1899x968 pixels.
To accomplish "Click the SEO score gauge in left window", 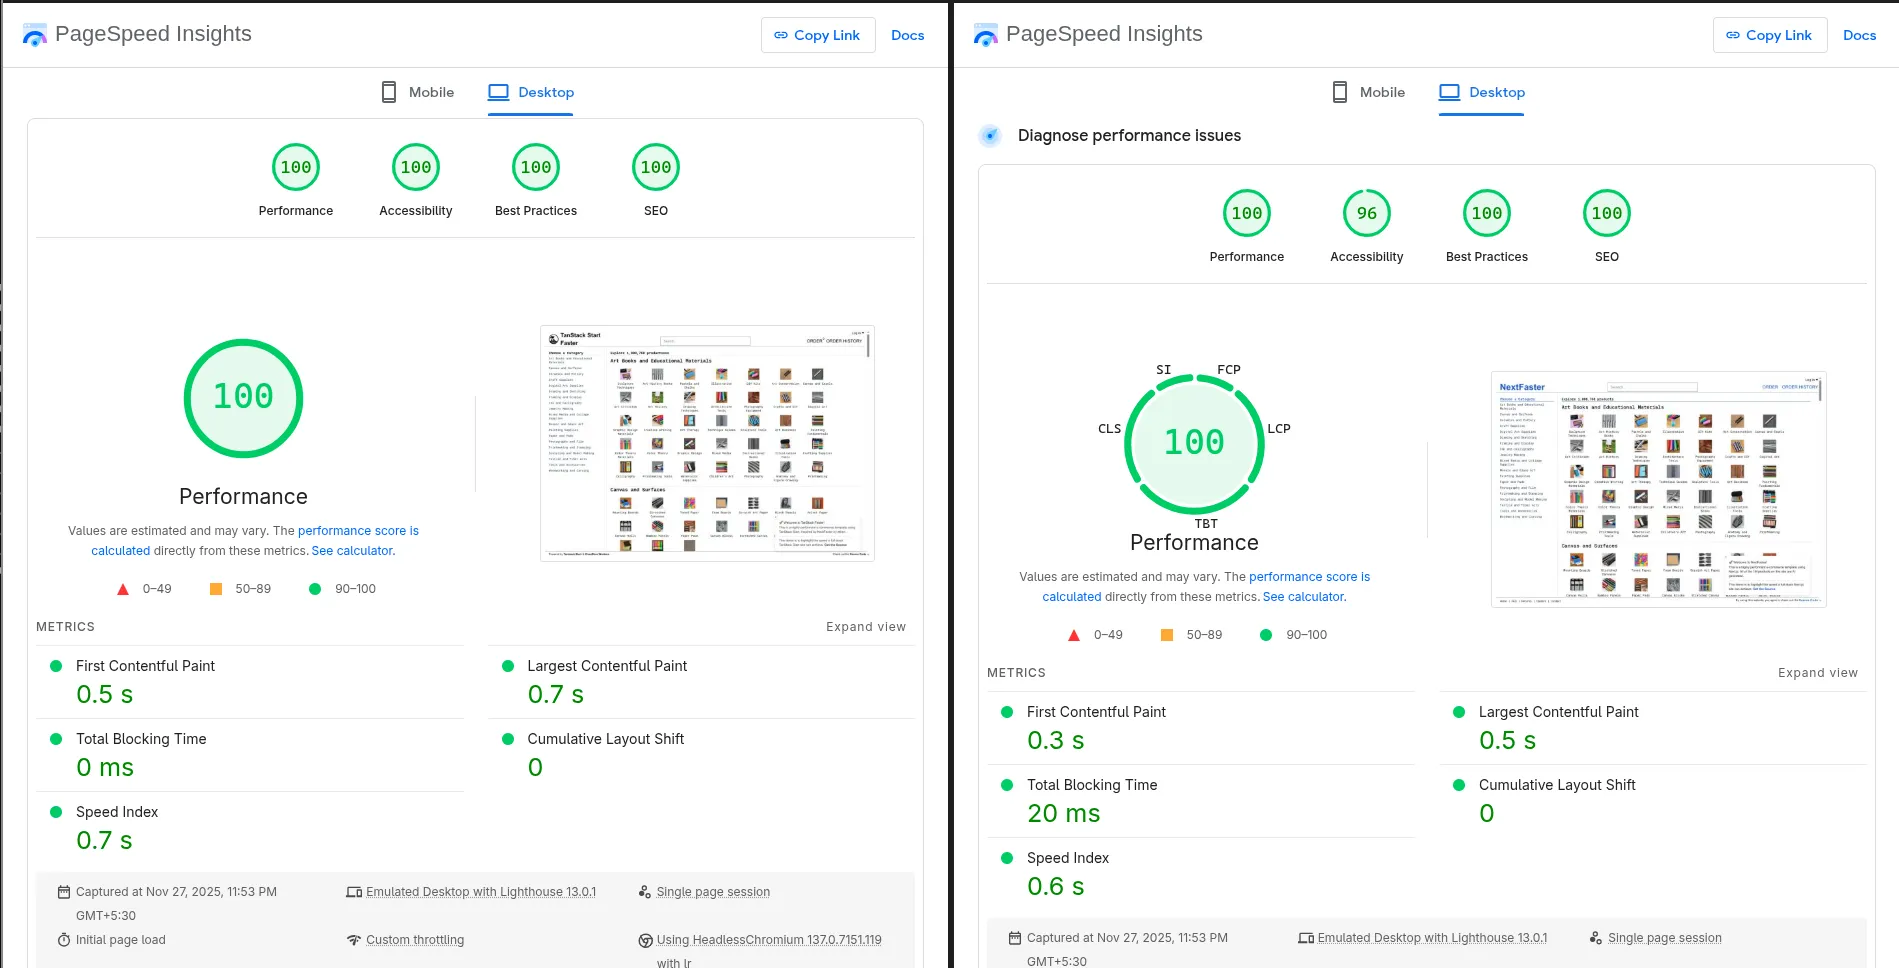I will tap(656, 168).
